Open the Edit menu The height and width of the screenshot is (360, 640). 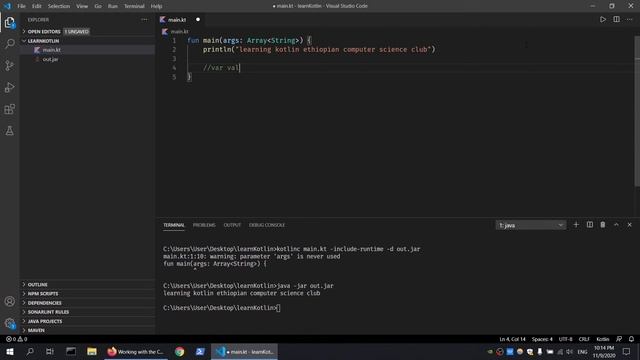click(x=37, y=6)
